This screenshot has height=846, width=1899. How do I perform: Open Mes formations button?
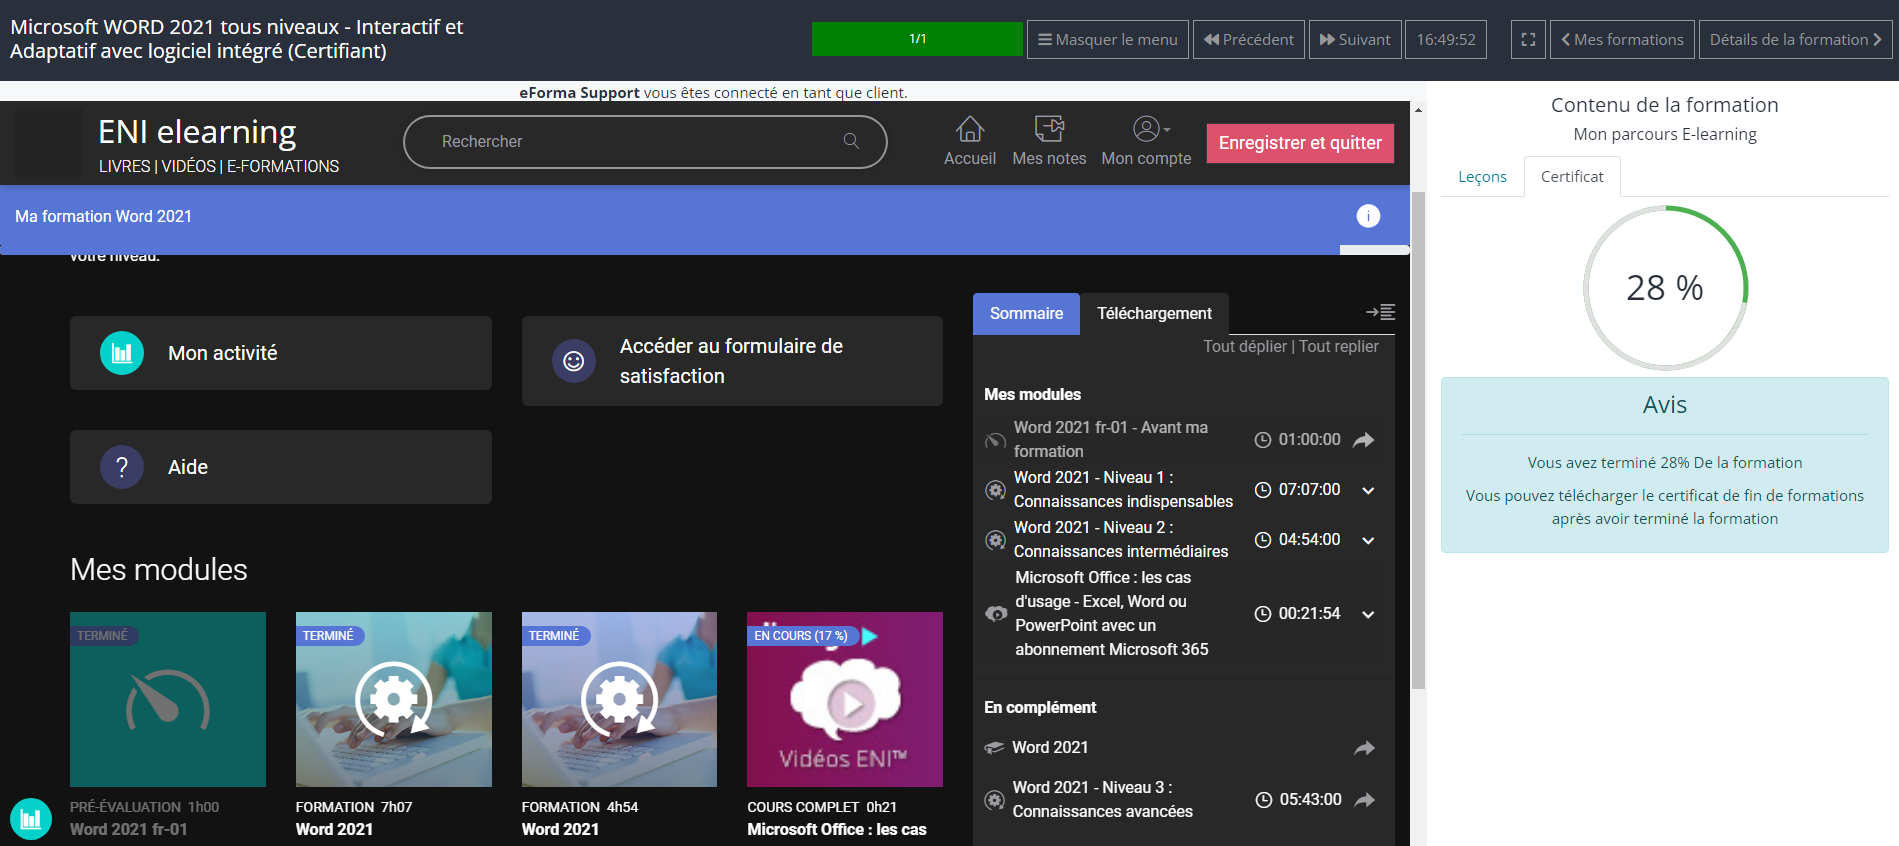coord(1622,40)
